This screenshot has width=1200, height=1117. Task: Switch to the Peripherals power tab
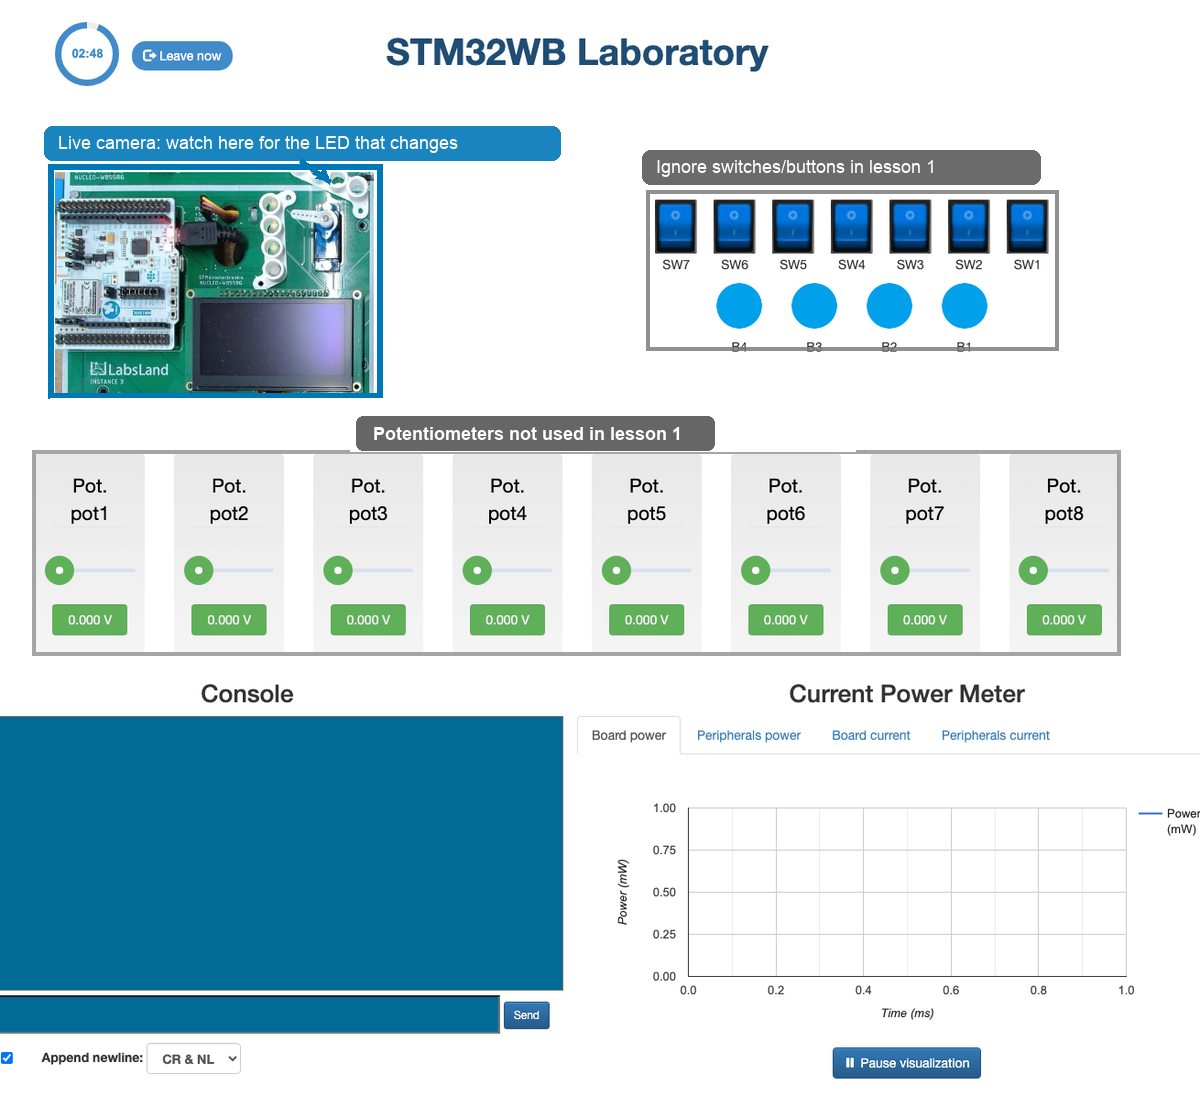click(749, 735)
